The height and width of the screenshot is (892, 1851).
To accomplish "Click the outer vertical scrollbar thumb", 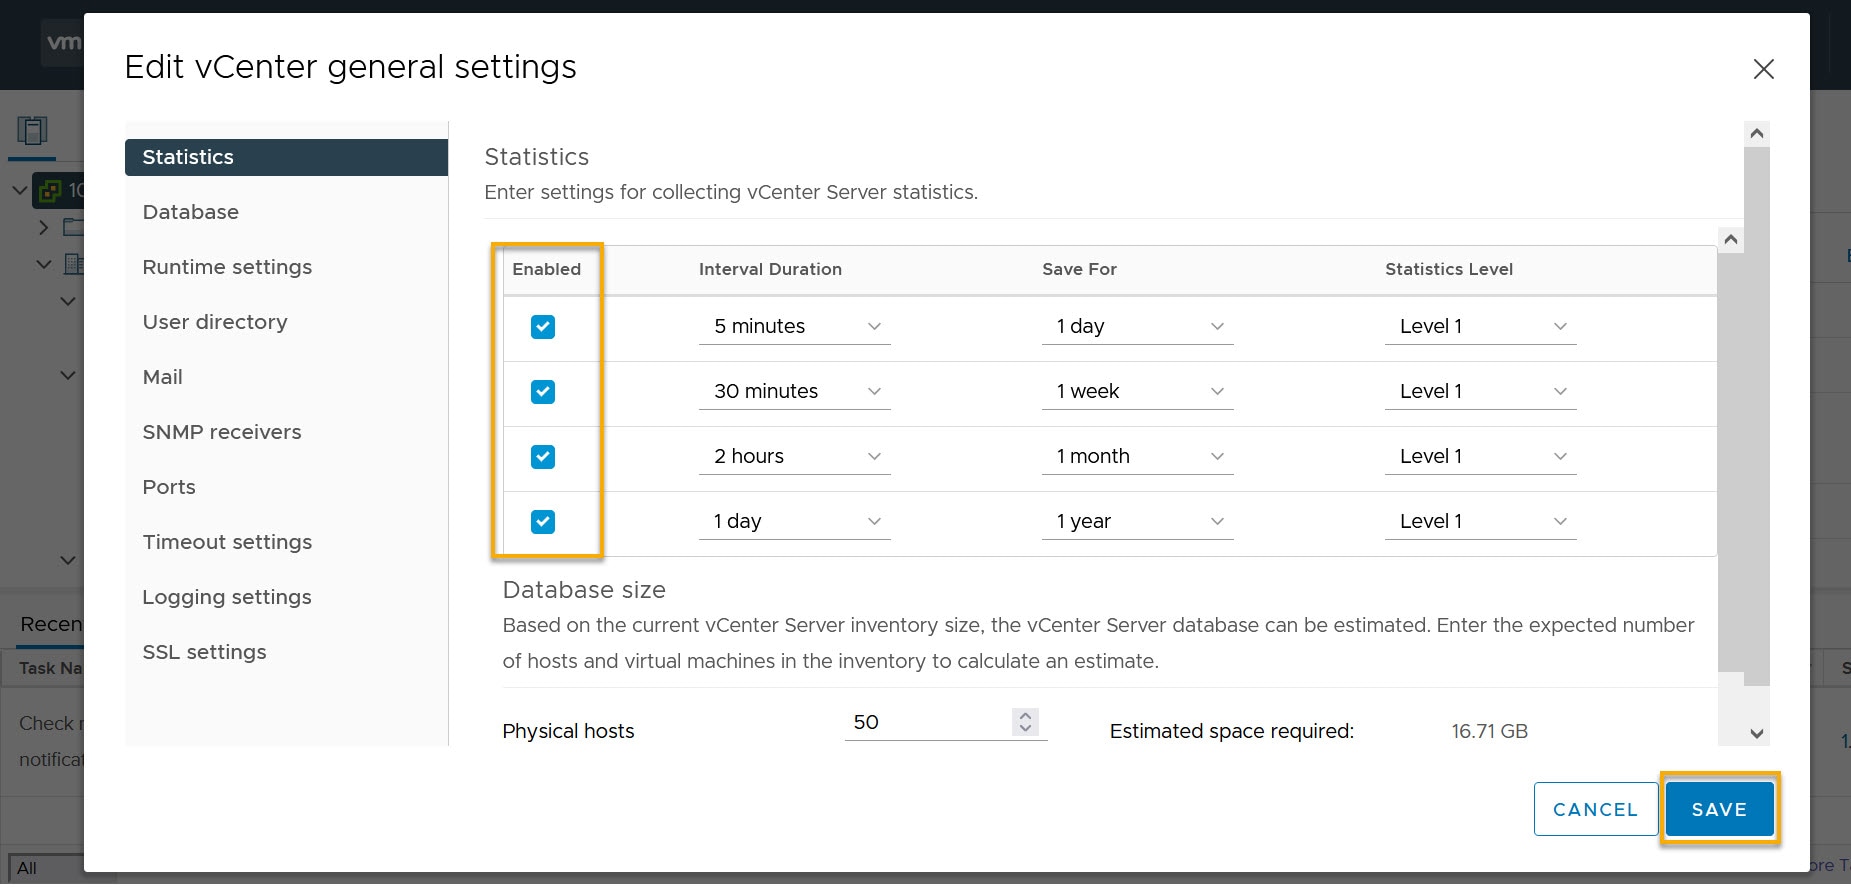I will pos(1756,416).
